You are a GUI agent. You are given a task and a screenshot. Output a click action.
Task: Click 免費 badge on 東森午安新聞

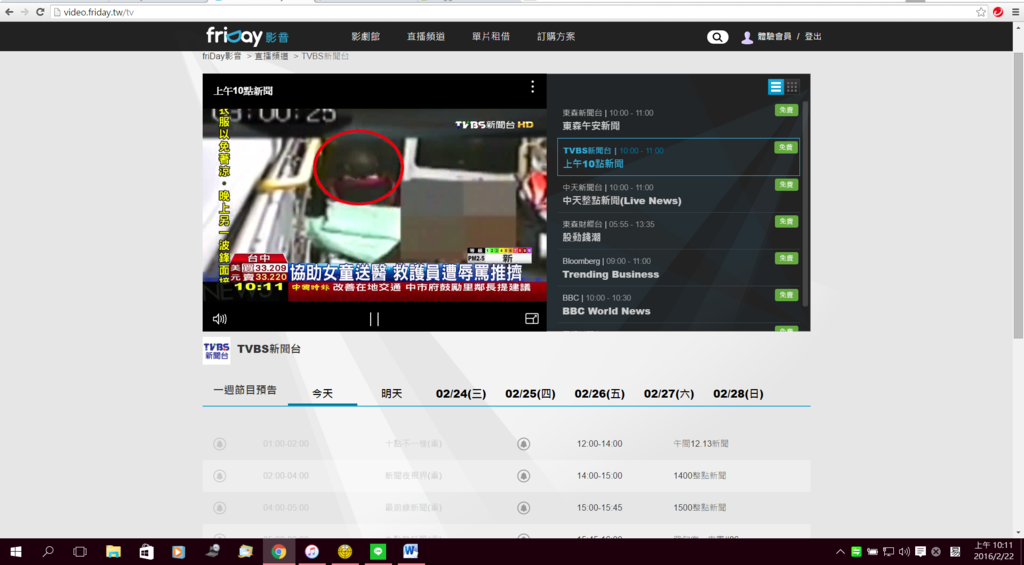[x=786, y=110]
